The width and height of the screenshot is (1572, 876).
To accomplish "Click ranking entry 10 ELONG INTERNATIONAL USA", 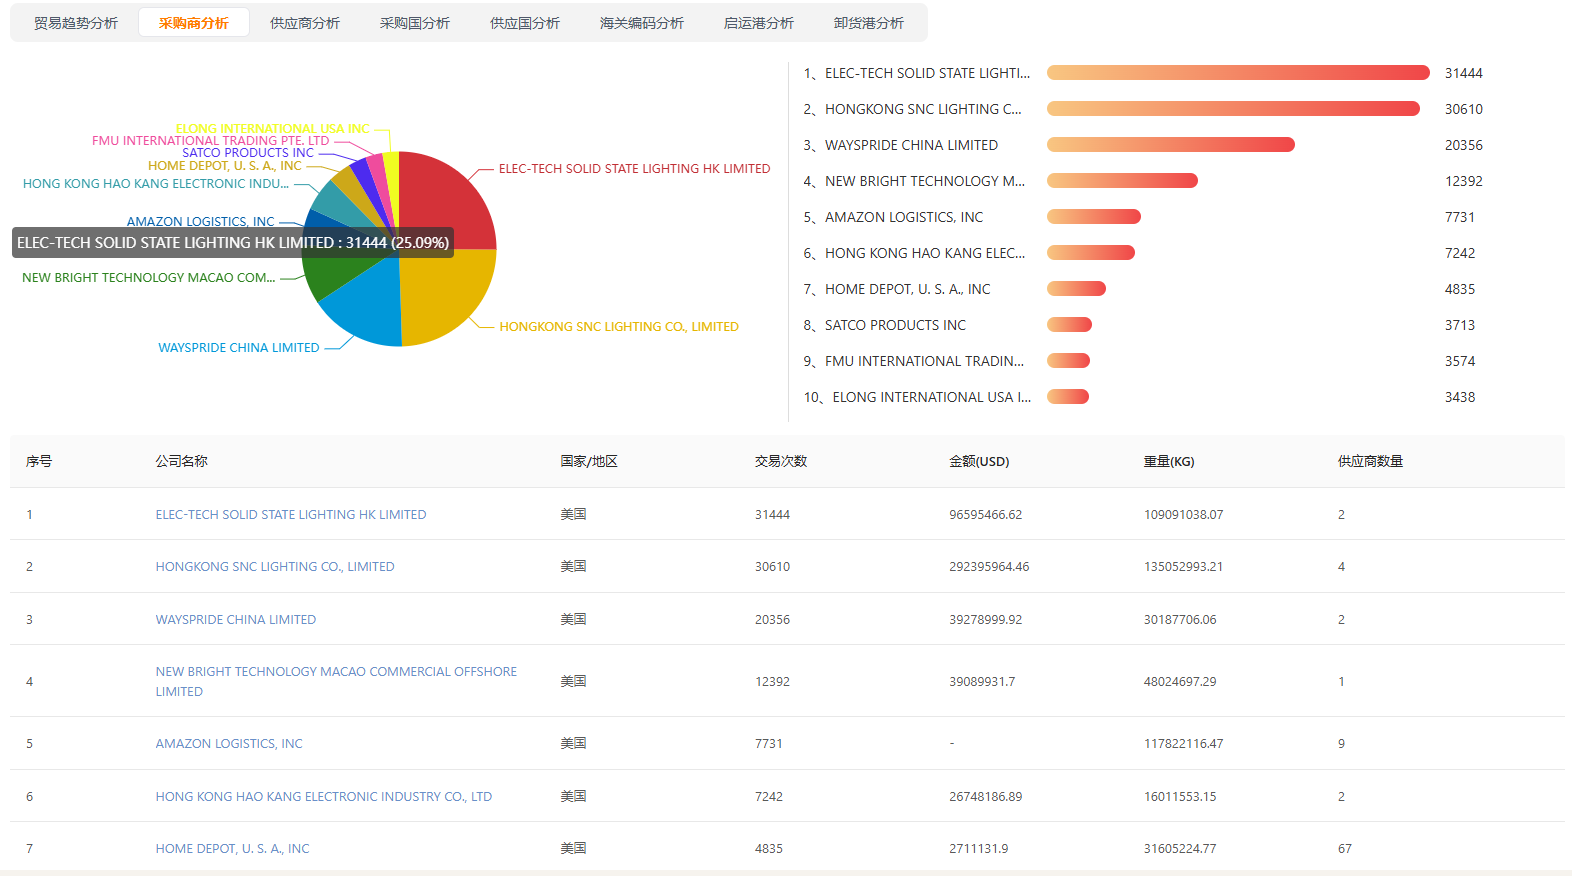I will point(917,397).
